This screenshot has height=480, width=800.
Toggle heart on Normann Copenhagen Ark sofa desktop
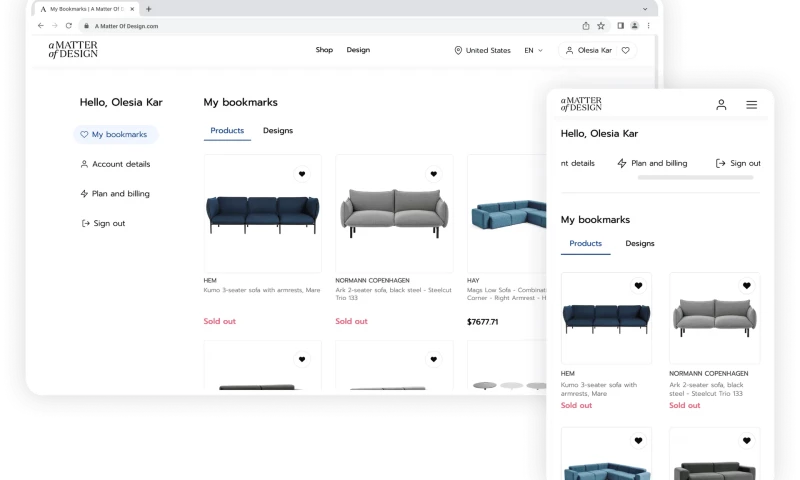(x=433, y=174)
